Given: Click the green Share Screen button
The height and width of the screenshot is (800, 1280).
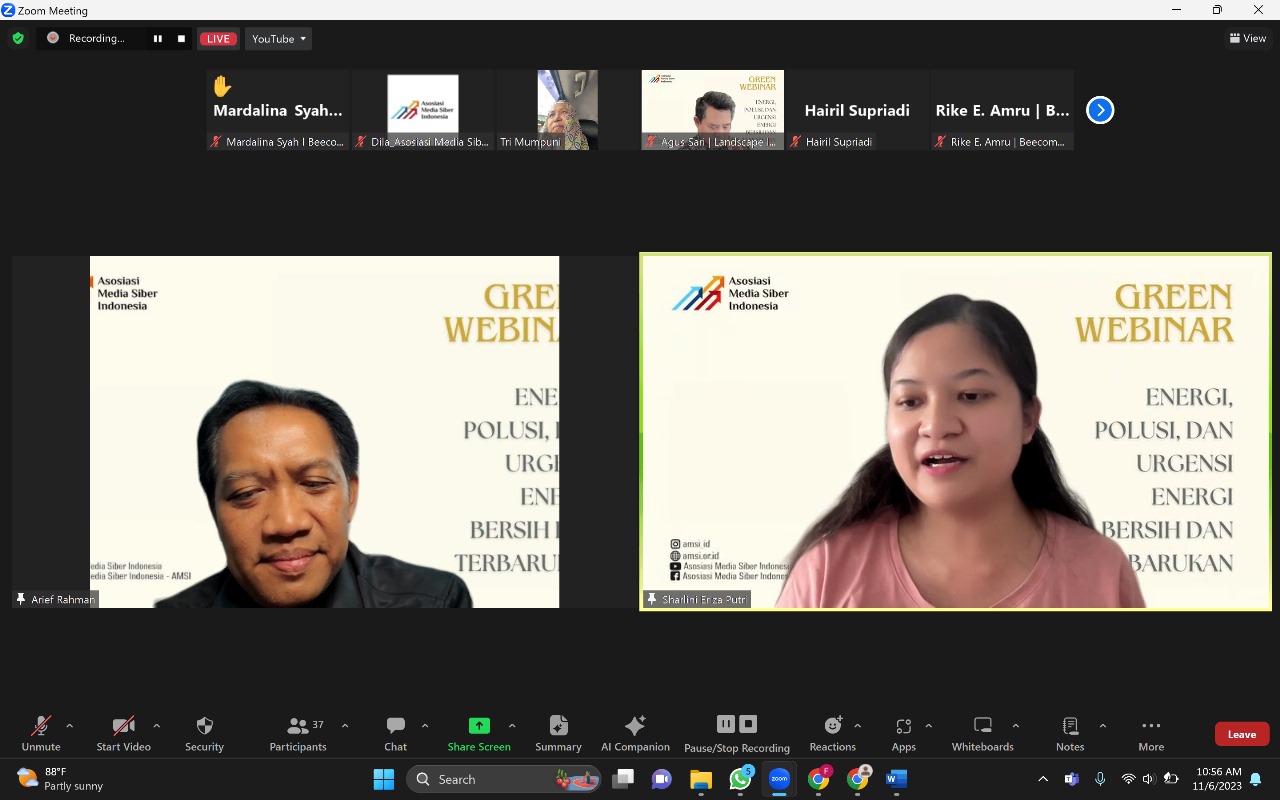Looking at the screenshot, I should coord(479,727).
